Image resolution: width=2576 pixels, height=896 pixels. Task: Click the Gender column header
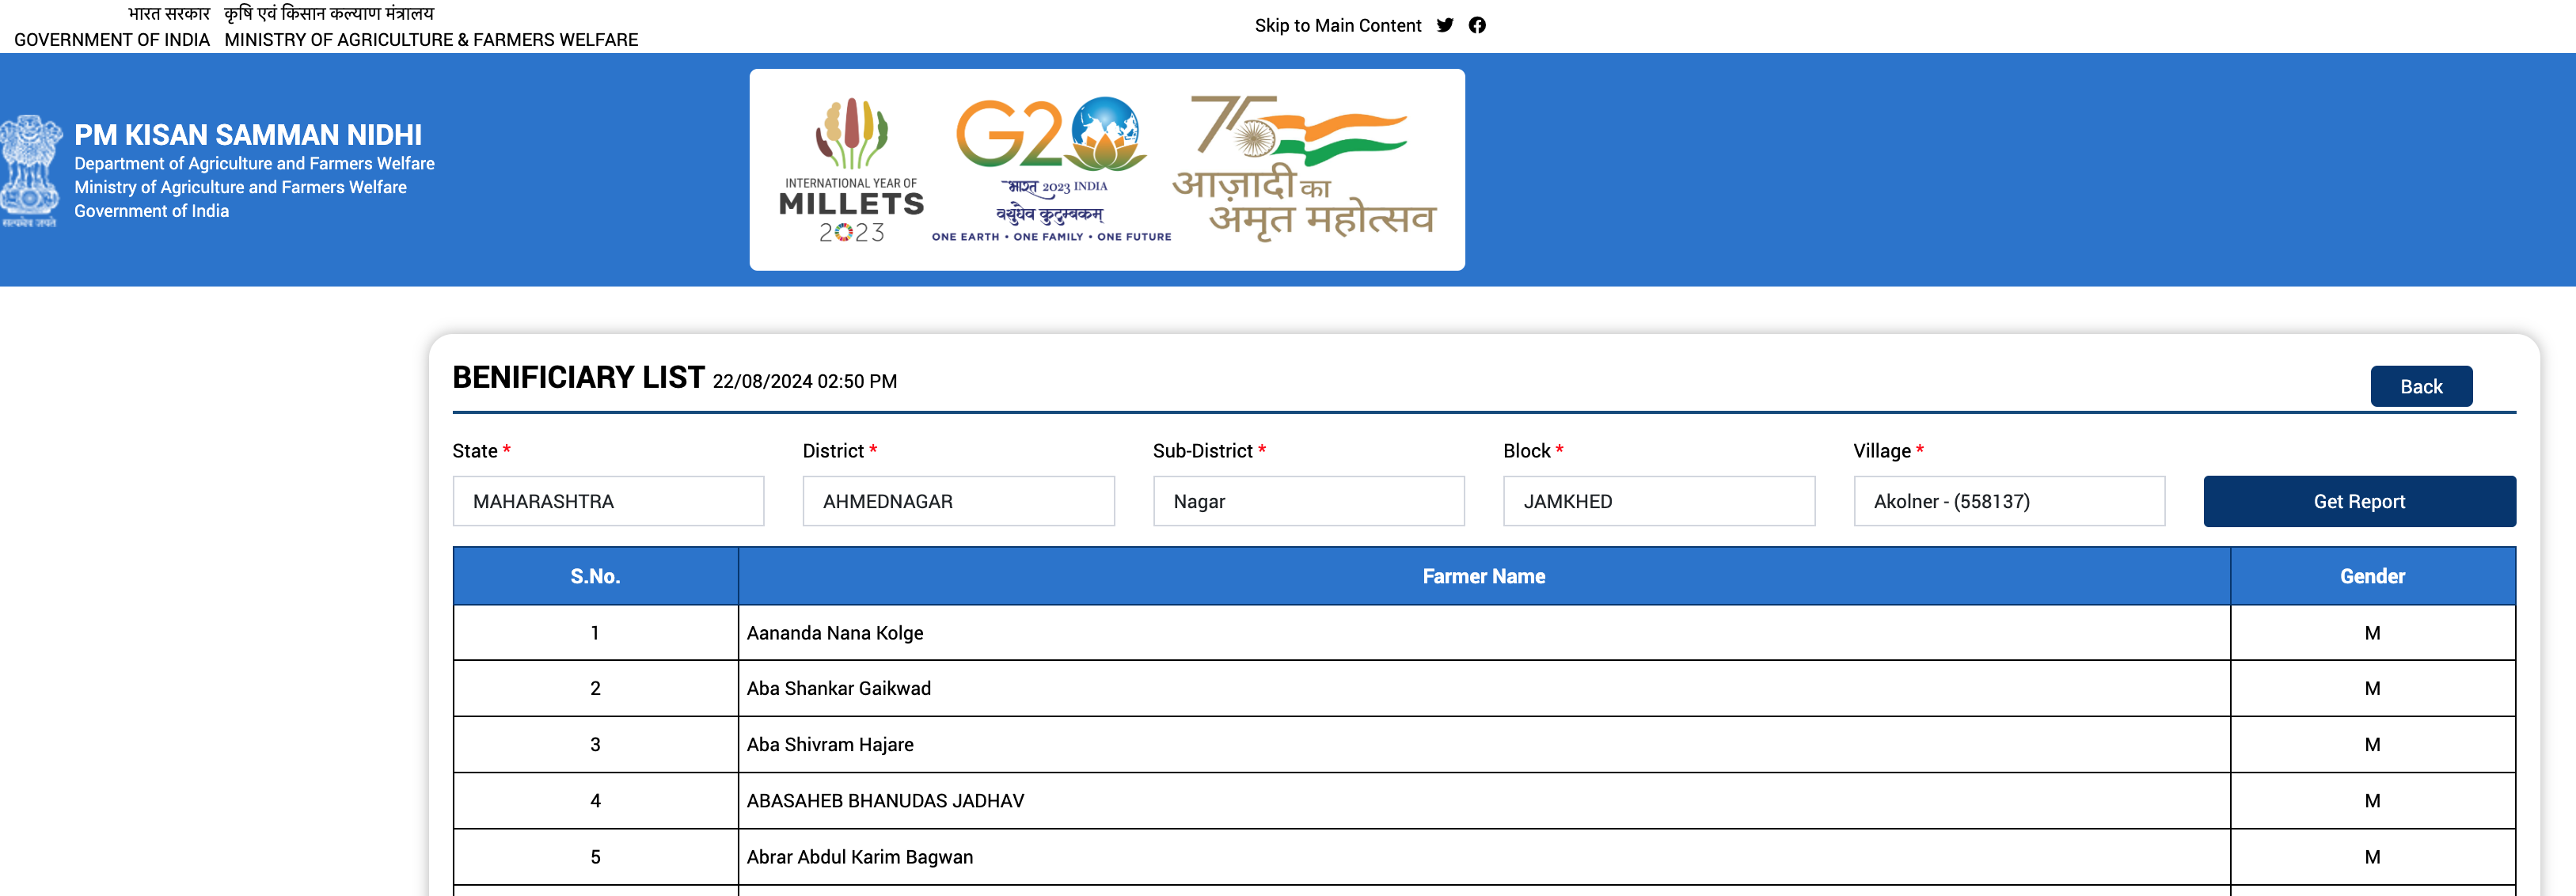coord(2372,576)
